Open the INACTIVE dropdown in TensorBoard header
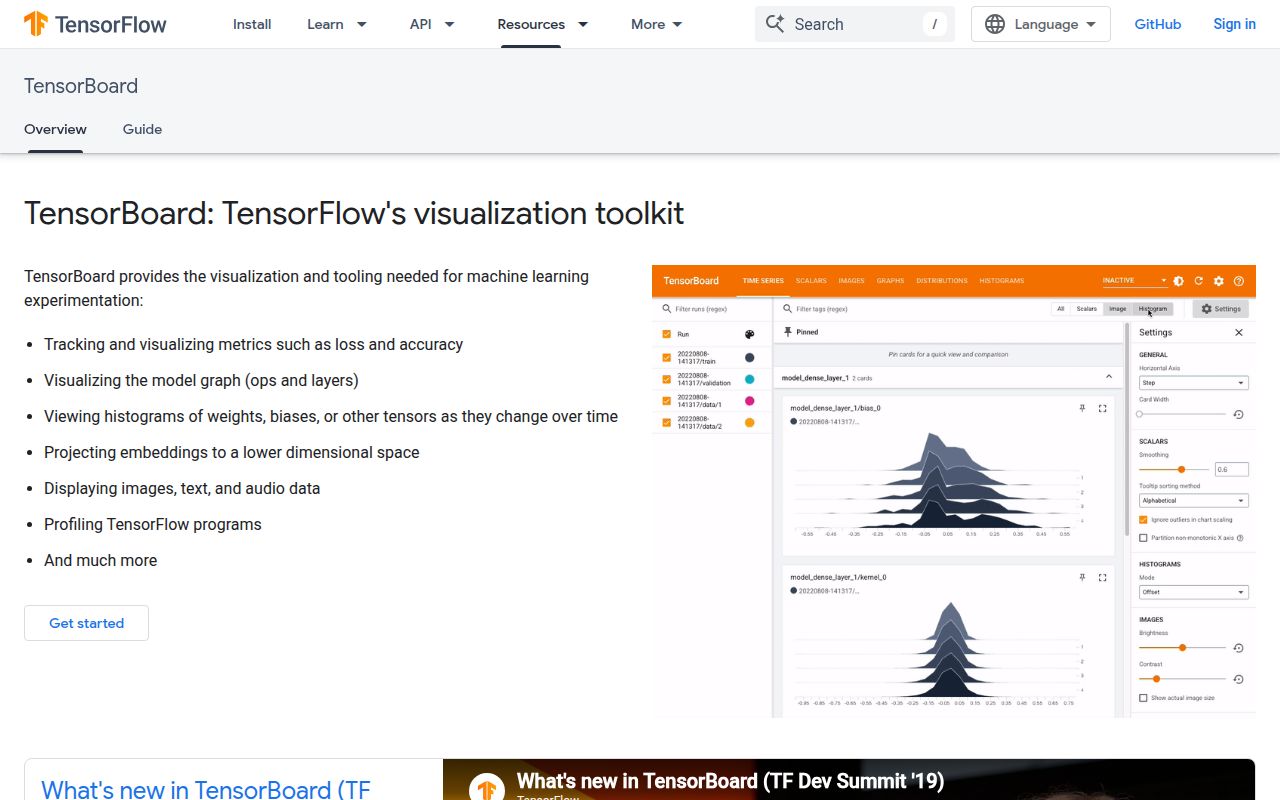This screenshot has height=800, width=1280. (1135, 281)
